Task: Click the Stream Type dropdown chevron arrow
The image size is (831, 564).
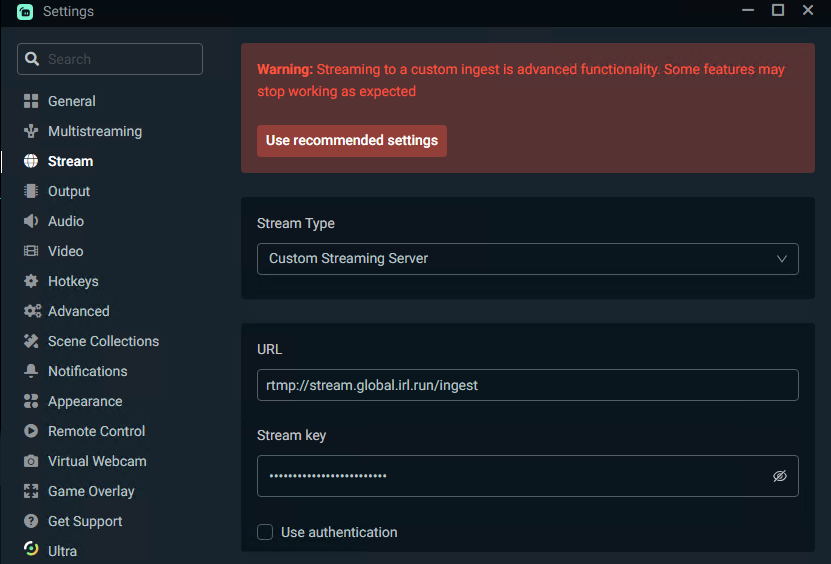Action: [782, 258]
